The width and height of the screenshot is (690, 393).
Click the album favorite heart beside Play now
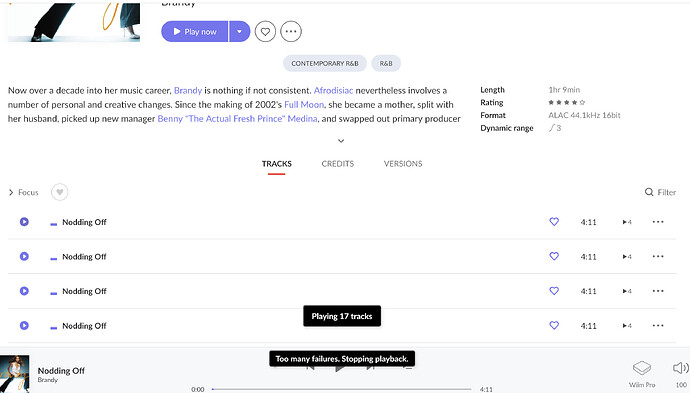265,32
